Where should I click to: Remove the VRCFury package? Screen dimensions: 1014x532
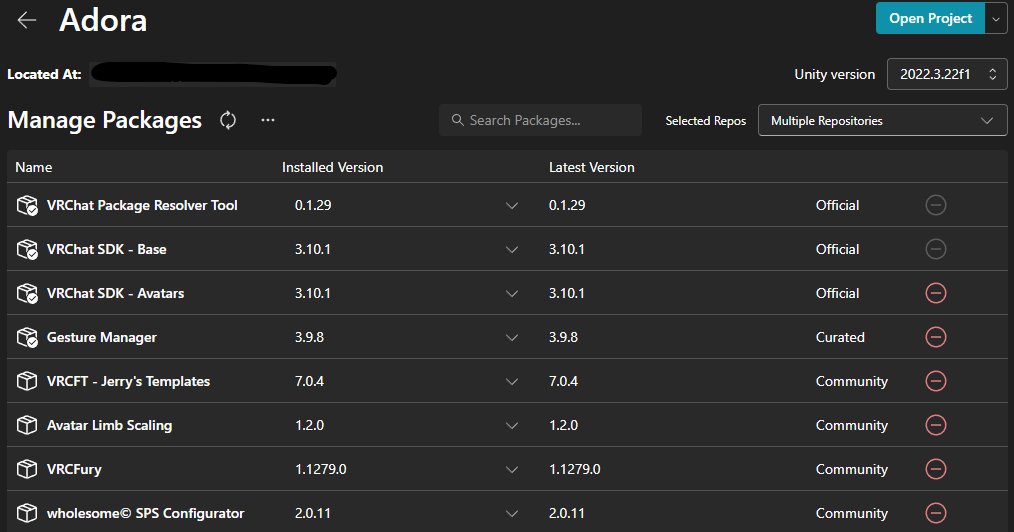tap(936, 469)
